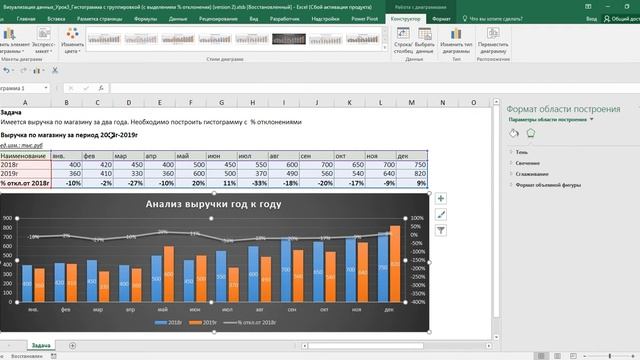Select the first chart style thumbnail
640x360 pixels.
point(104,39)
